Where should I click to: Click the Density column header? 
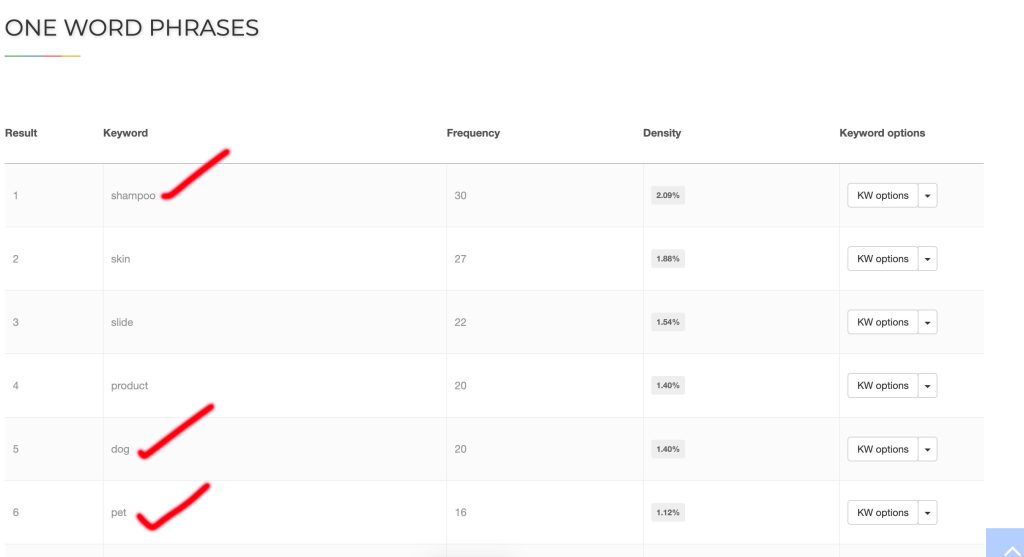[662, 133]
